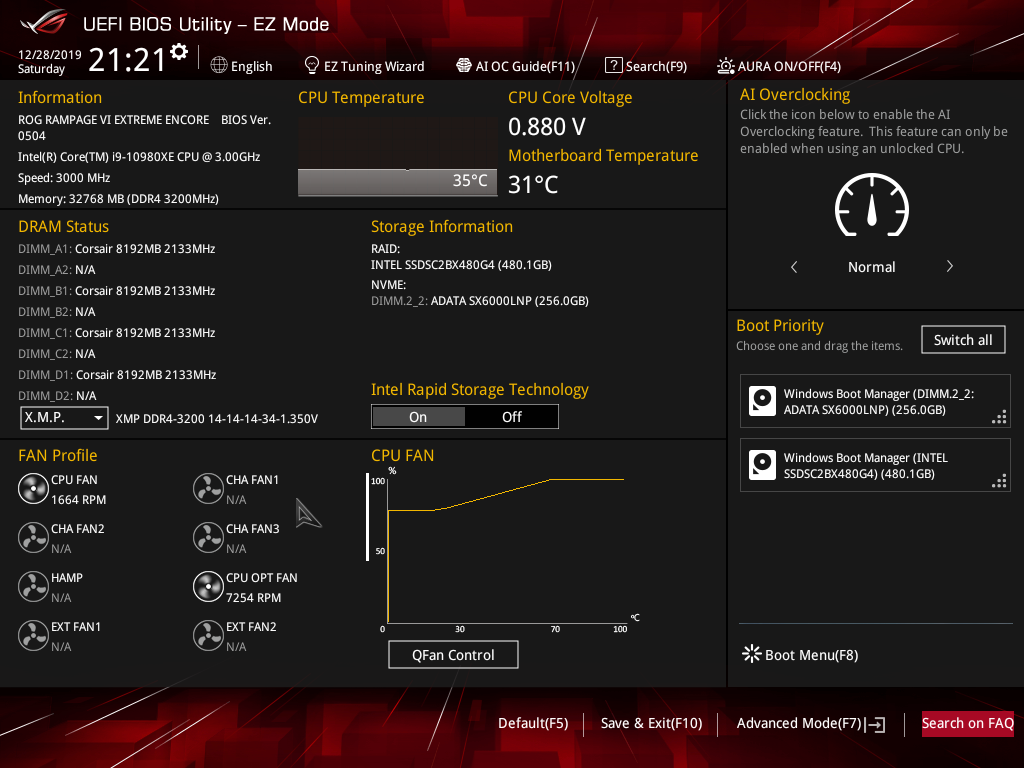Select next AI Overclocking mode arrow
The height and width of the screenshot is (768, 1024).
pos(950,266)
